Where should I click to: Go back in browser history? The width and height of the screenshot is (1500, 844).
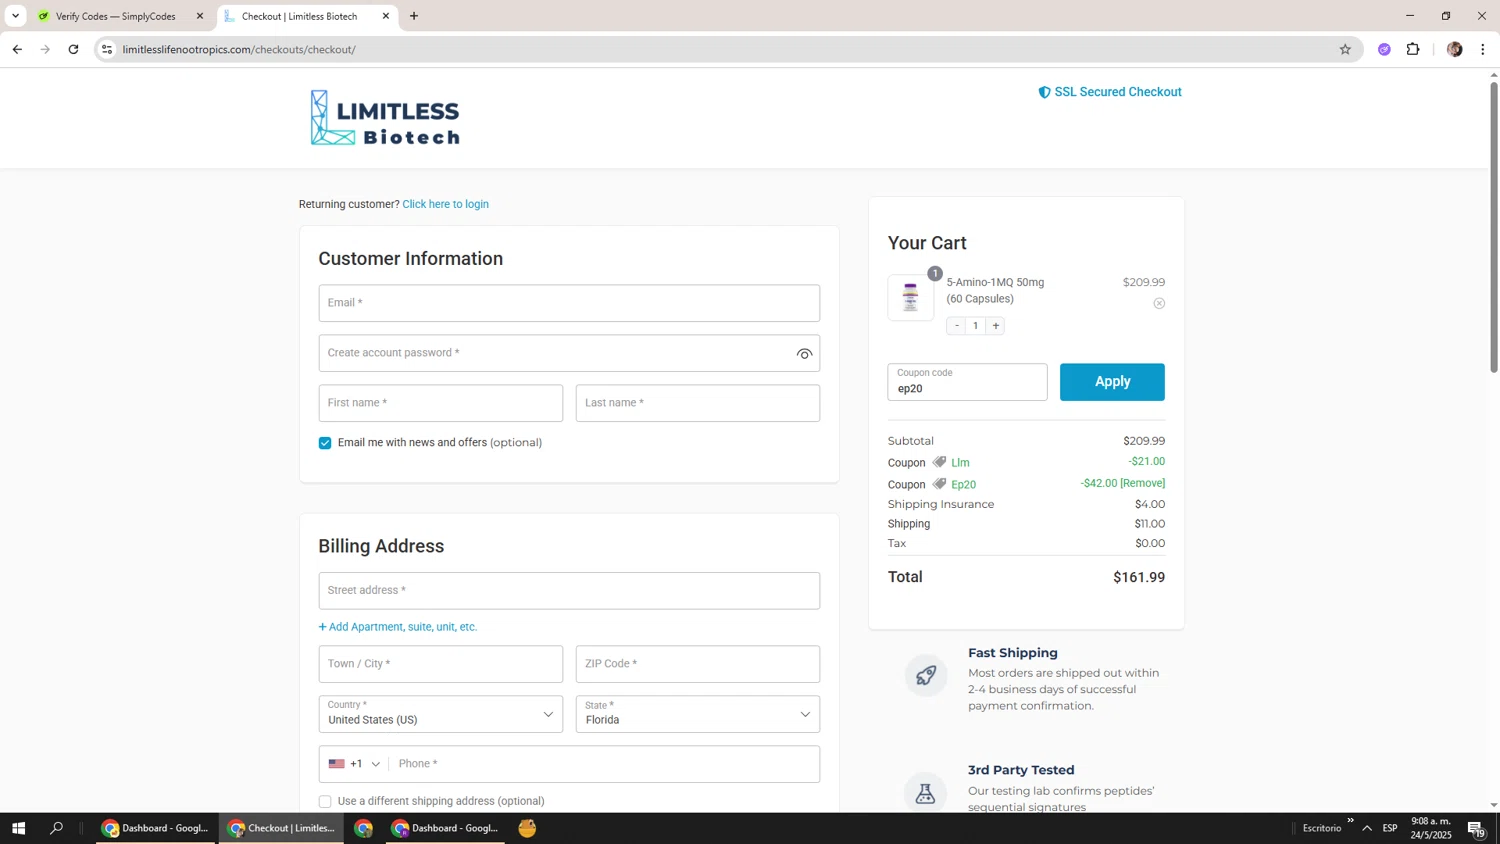tap(17, 49)
